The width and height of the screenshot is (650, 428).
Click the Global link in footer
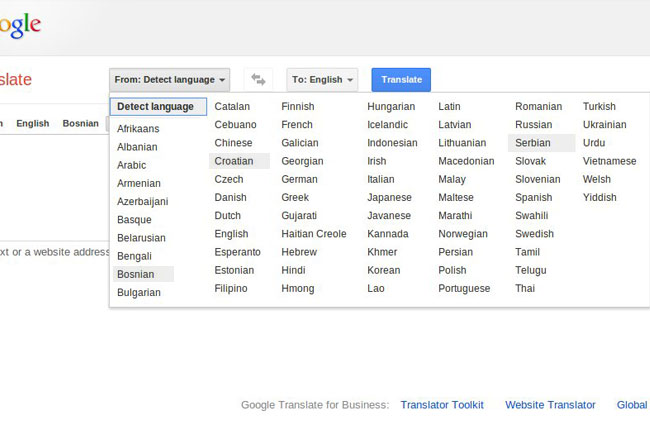632,405
